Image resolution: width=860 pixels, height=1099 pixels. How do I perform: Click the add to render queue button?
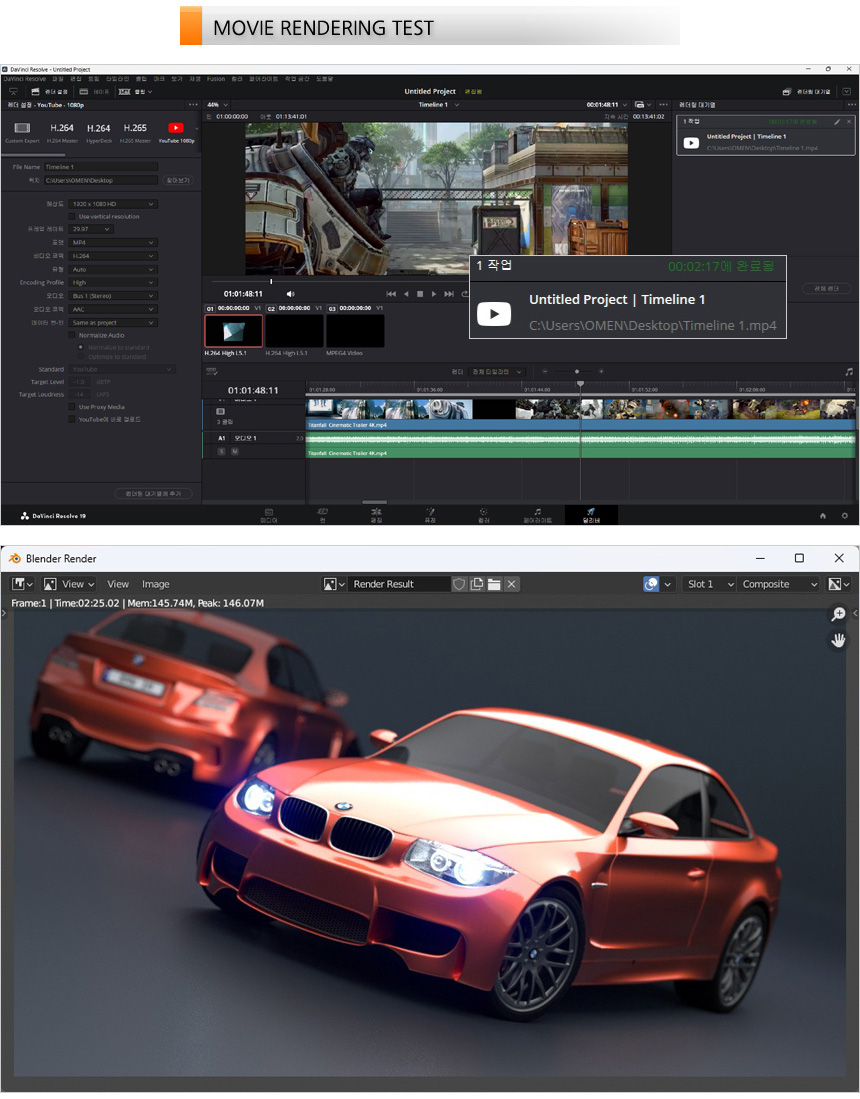[154, 494]
